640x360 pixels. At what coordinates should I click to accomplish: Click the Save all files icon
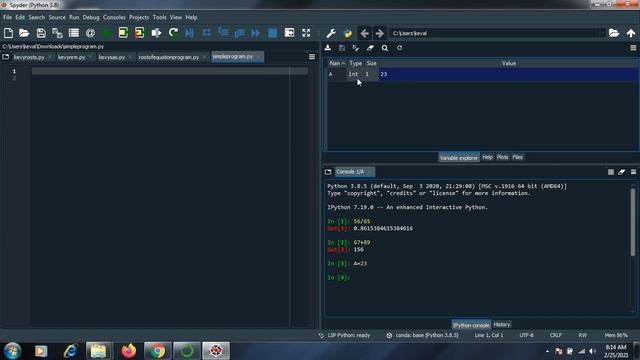[x=57, y=33]
